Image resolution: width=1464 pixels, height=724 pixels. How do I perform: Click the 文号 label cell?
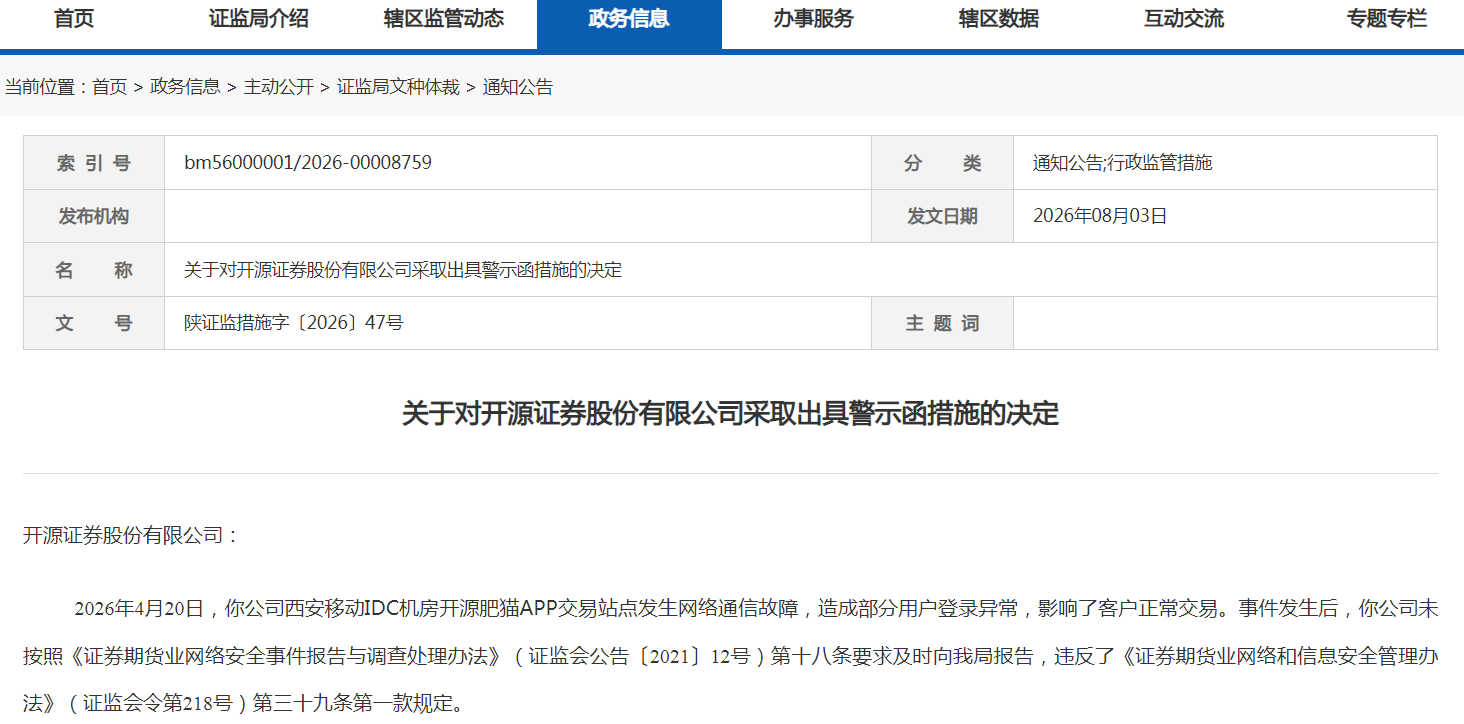coord(94,323)
